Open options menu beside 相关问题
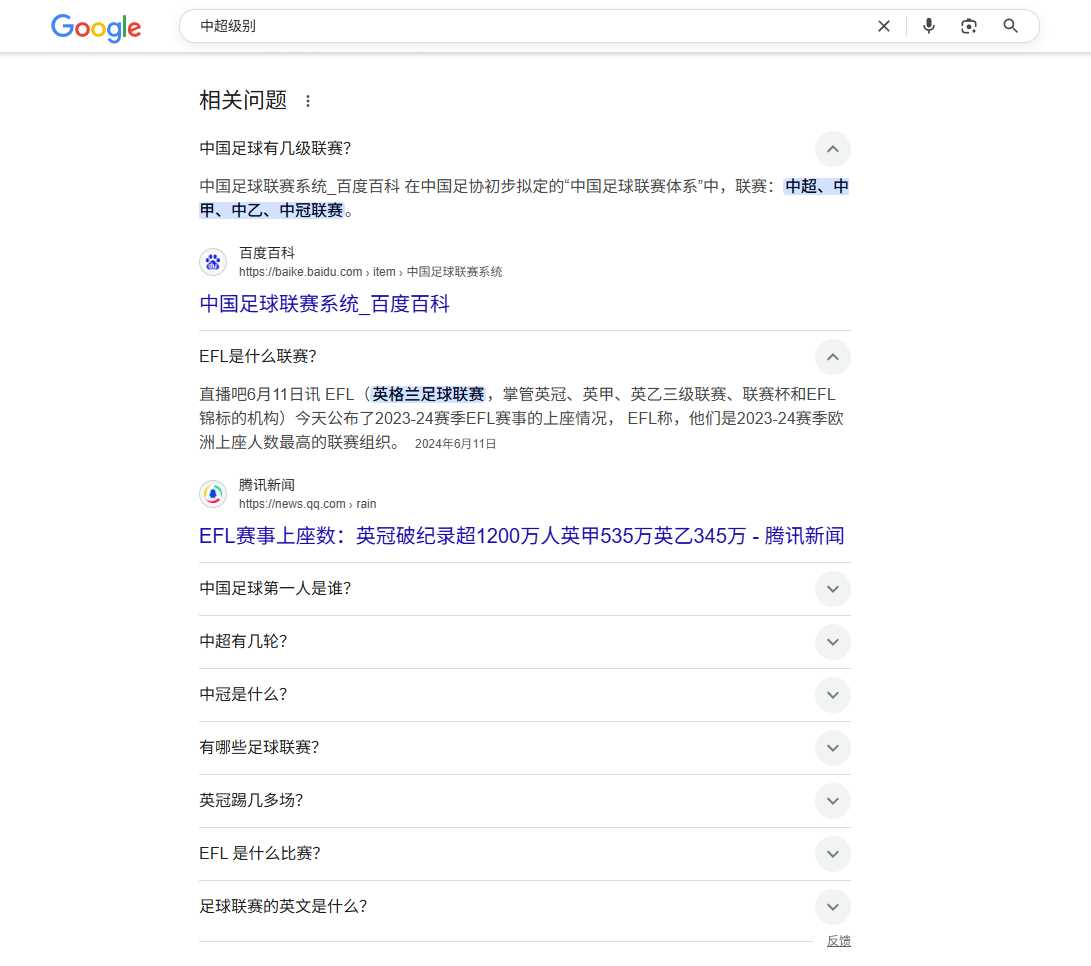 click(308, 101)
